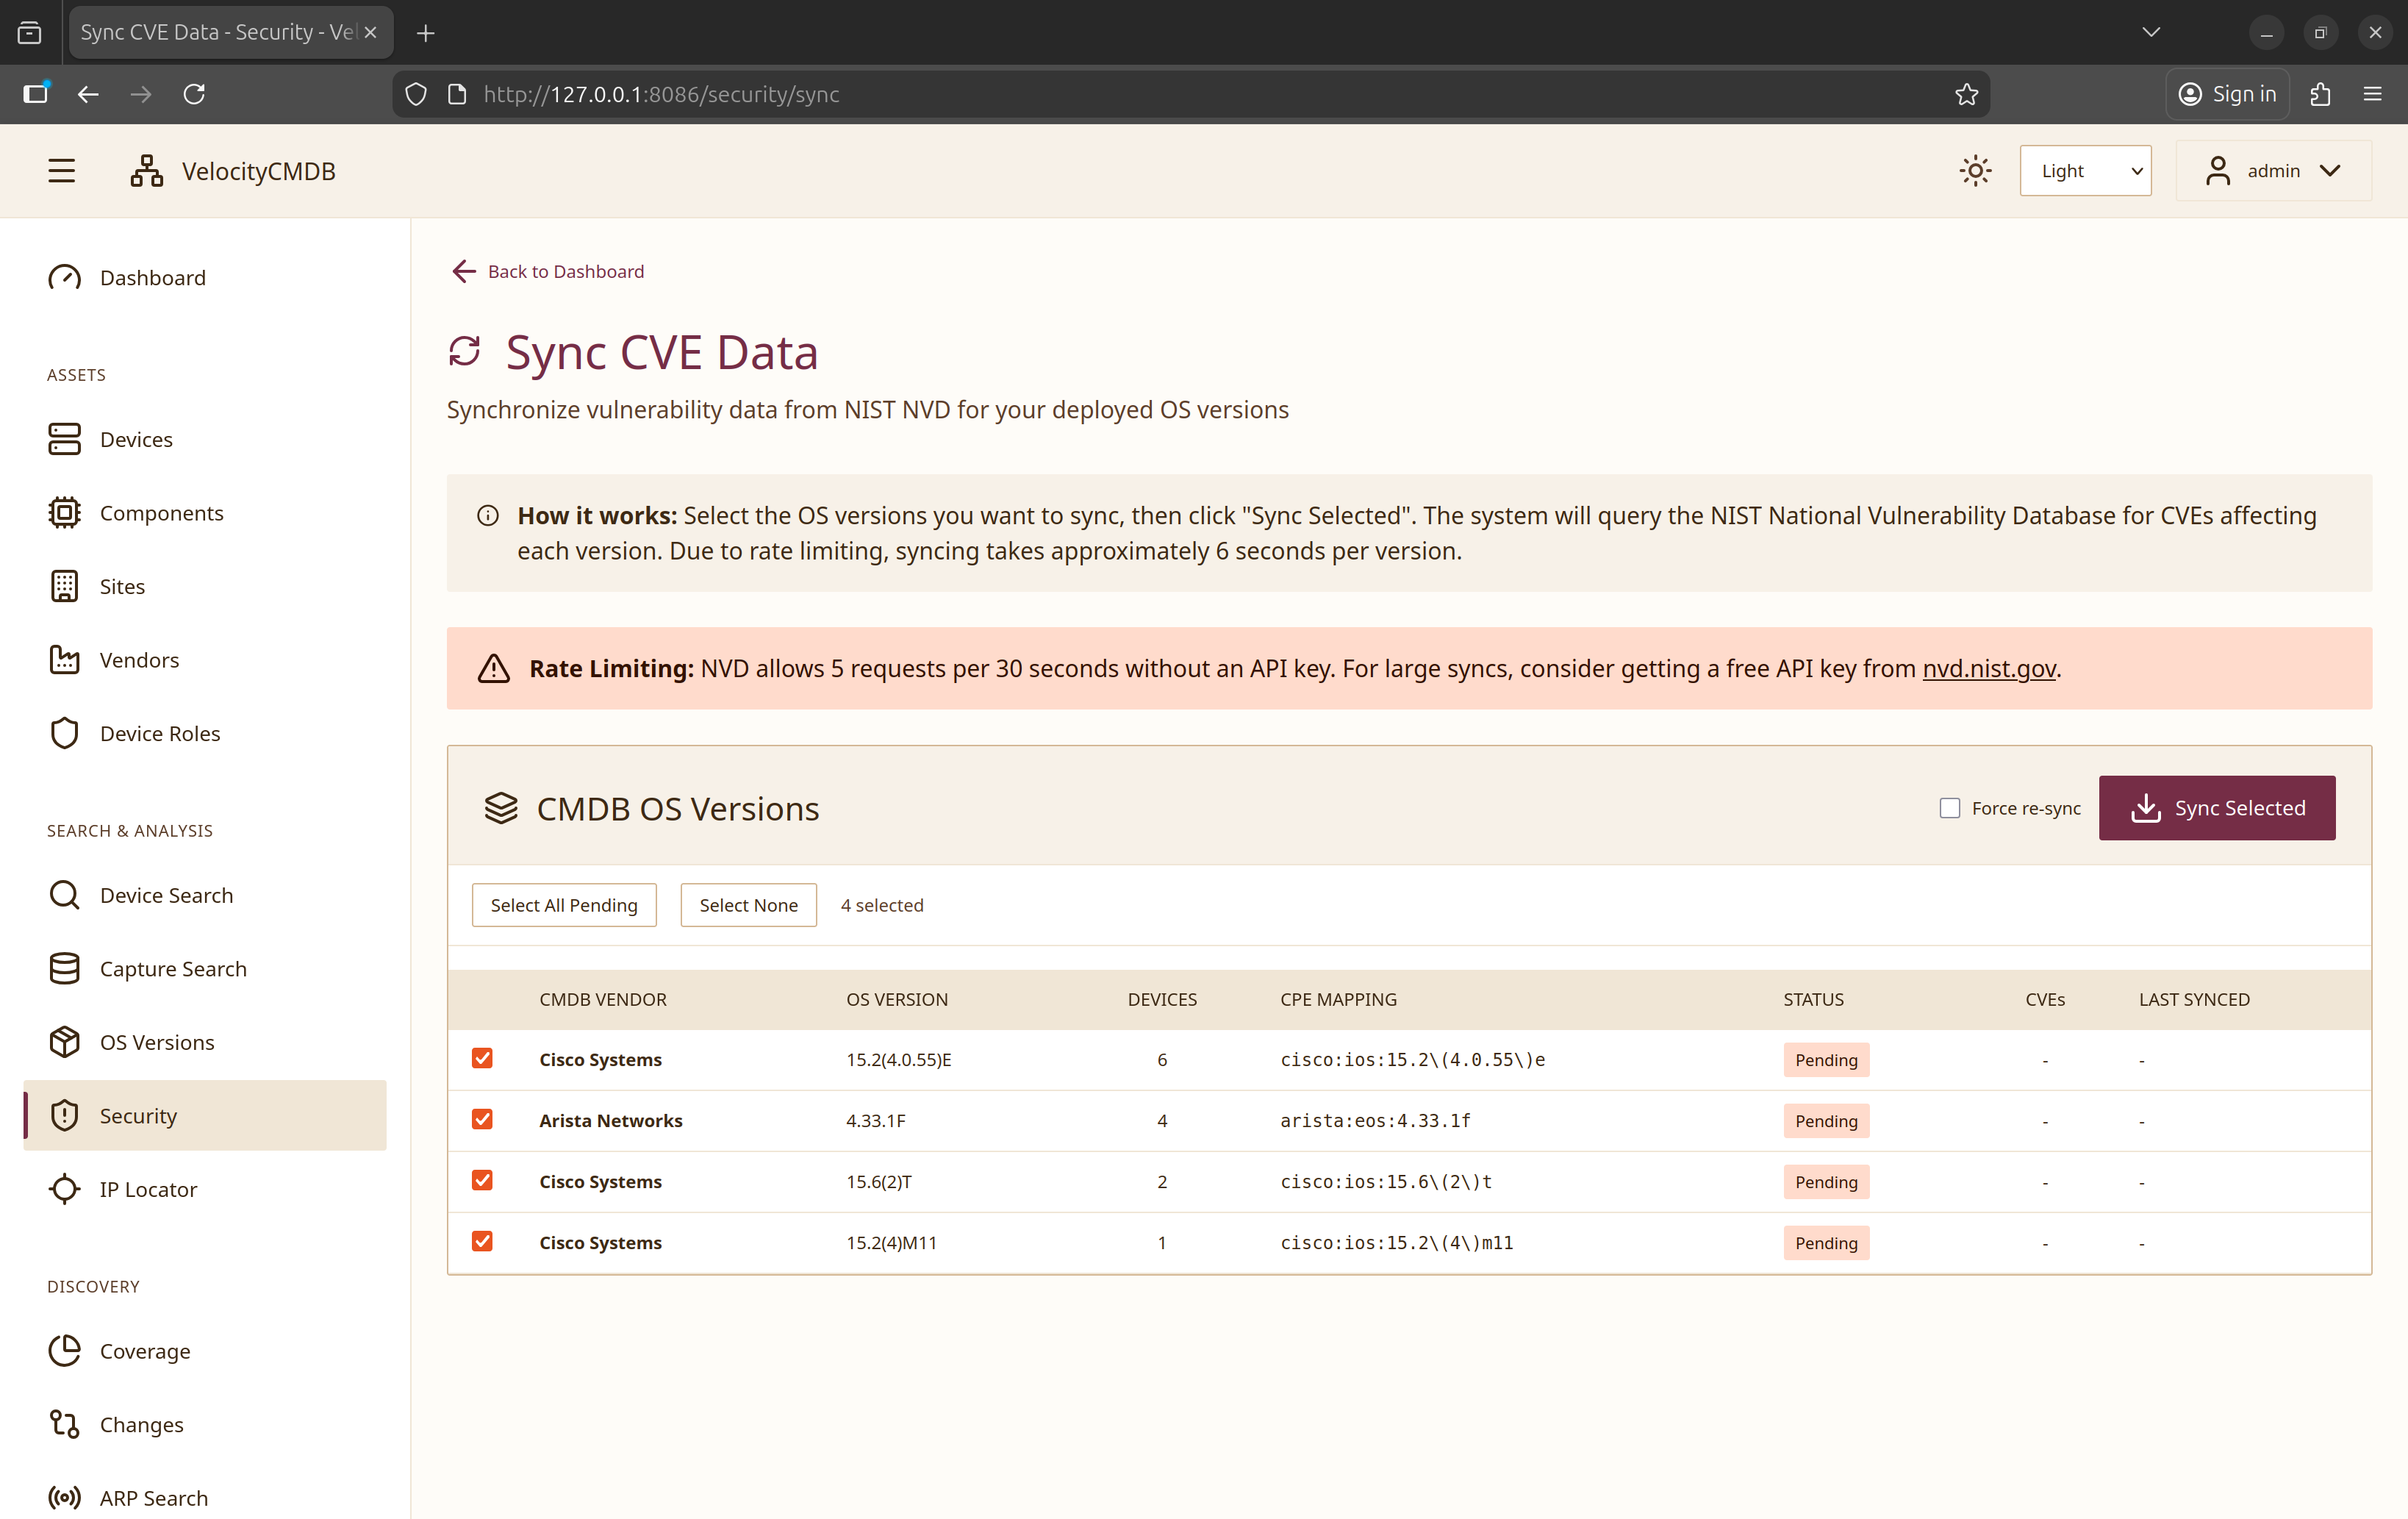2408x1519 pixels.
Task: Uncheck the Arista Networks 4.33.1F checkbox
Action: coord(482,1120)
